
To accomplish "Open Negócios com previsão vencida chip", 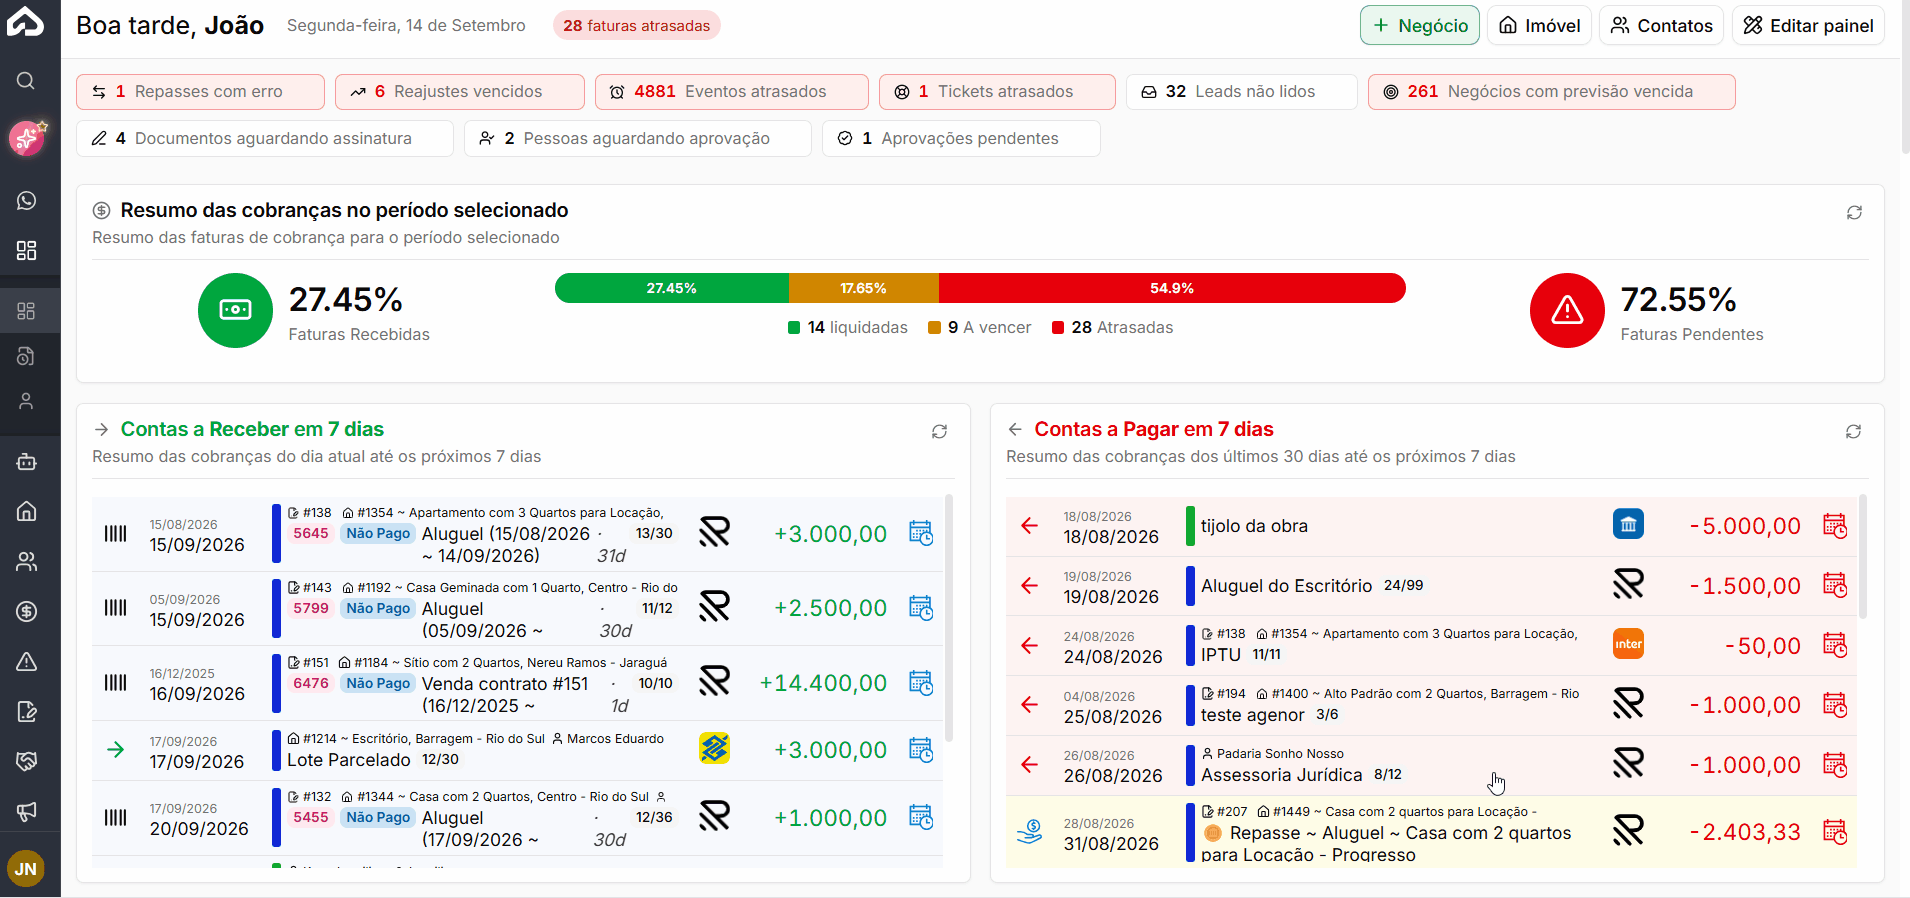I will 1551,92.
